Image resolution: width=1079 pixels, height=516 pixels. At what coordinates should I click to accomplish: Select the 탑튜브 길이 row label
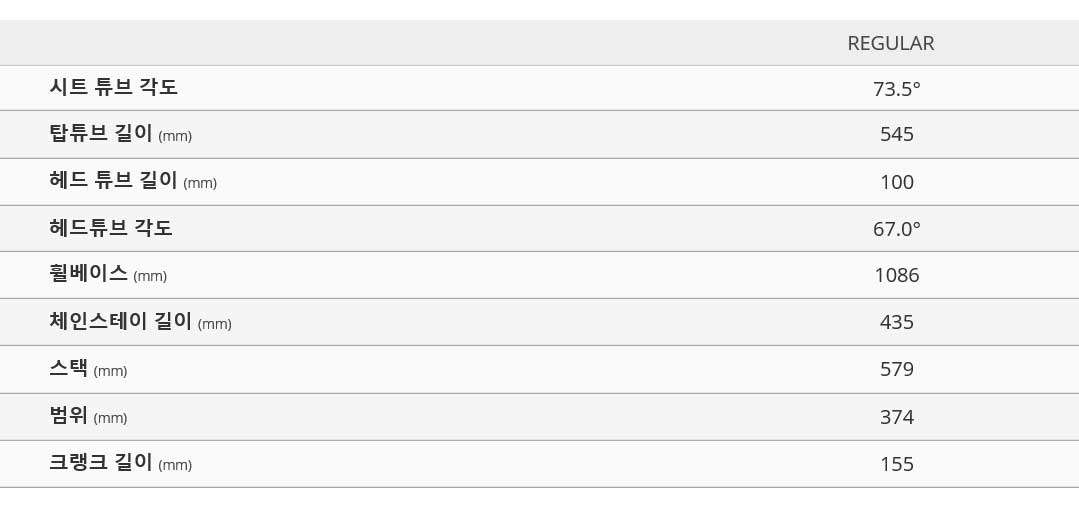[x=101, y=133]
